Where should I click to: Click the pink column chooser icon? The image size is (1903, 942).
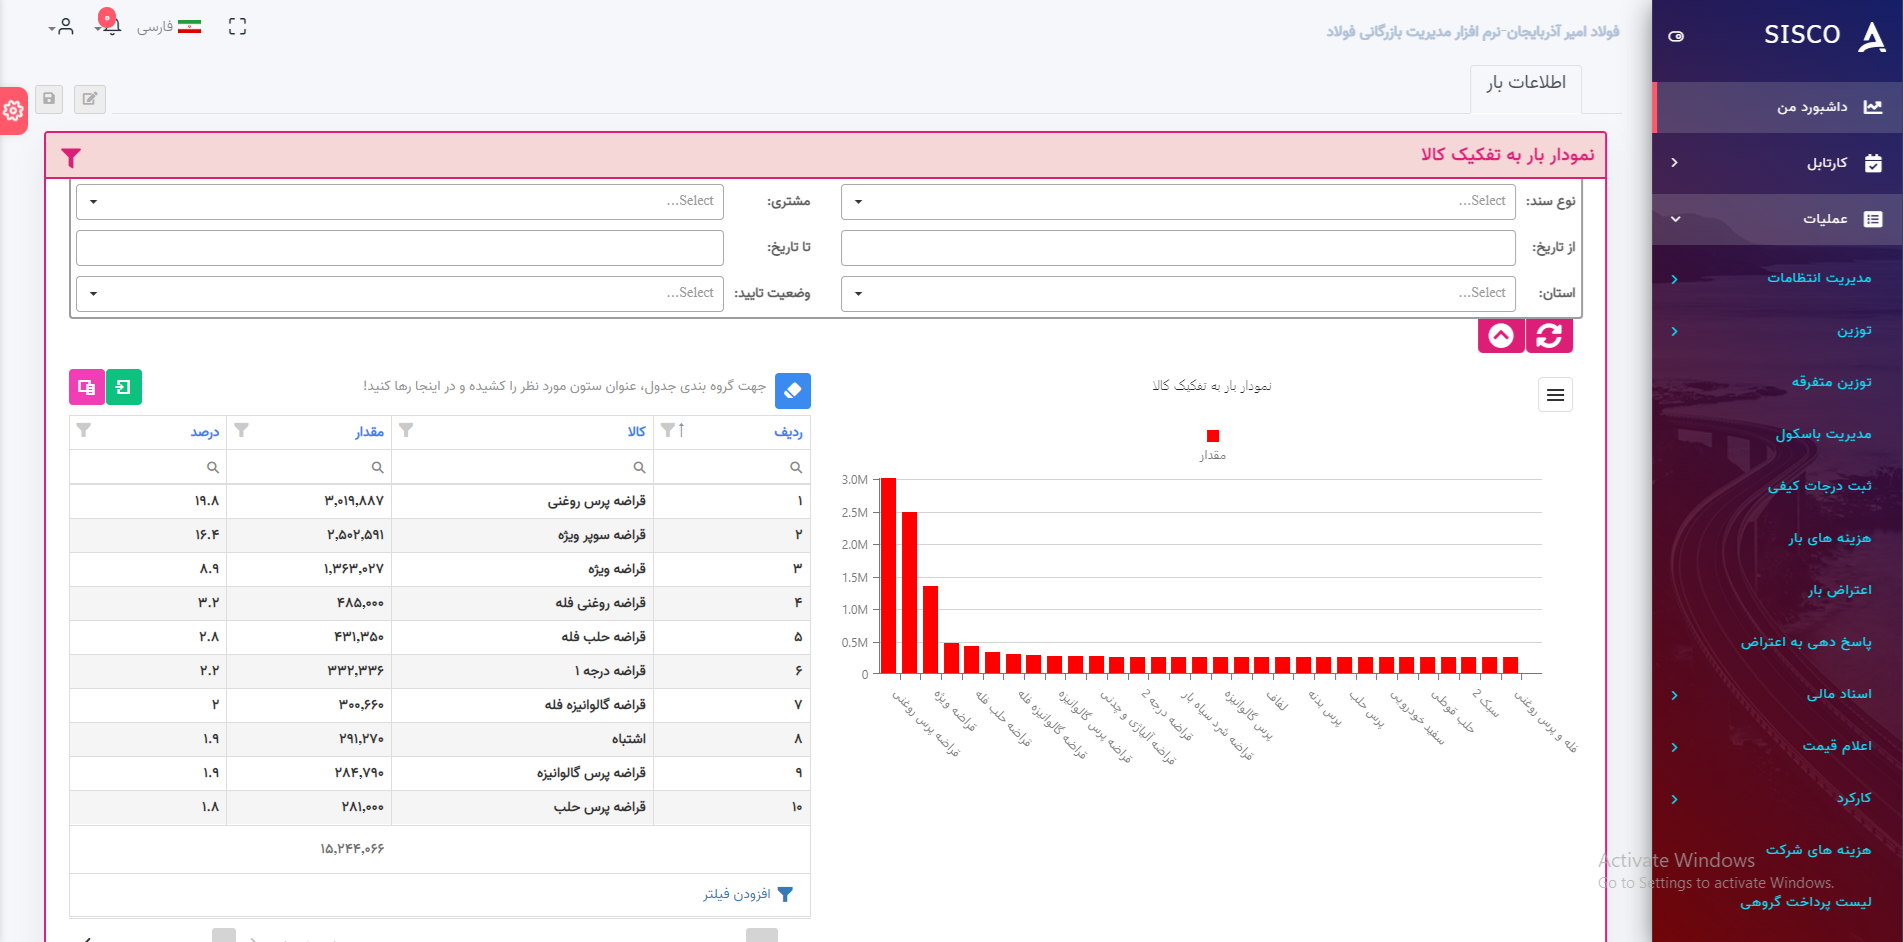point(87,387)
